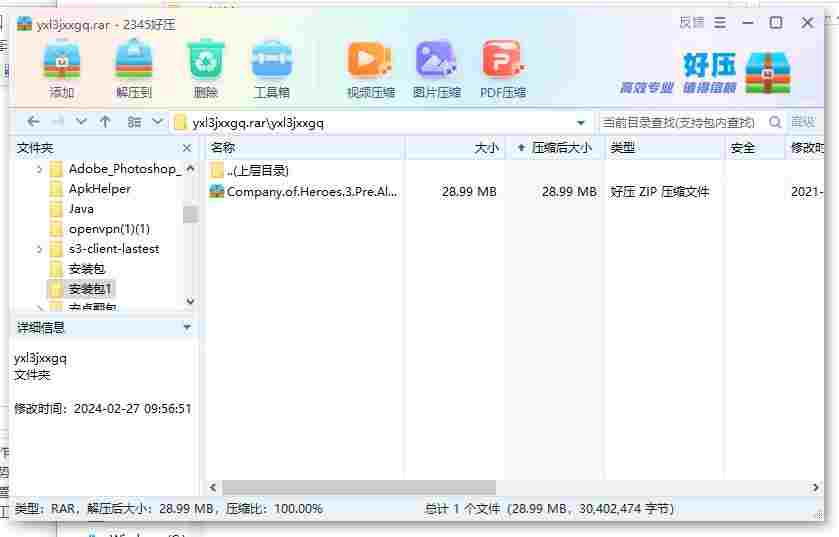839x537 pixels.
Task: Sort by the 类型 column header
Action: coord(665,148)
